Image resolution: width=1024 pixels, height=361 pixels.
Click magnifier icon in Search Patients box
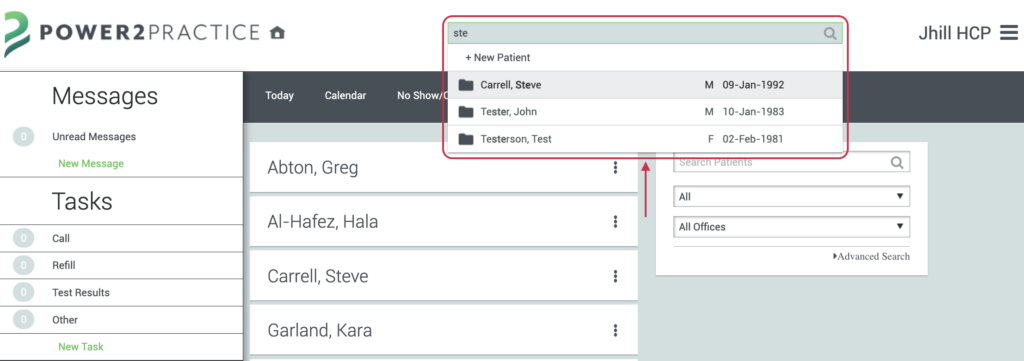[x=897, y=162]
